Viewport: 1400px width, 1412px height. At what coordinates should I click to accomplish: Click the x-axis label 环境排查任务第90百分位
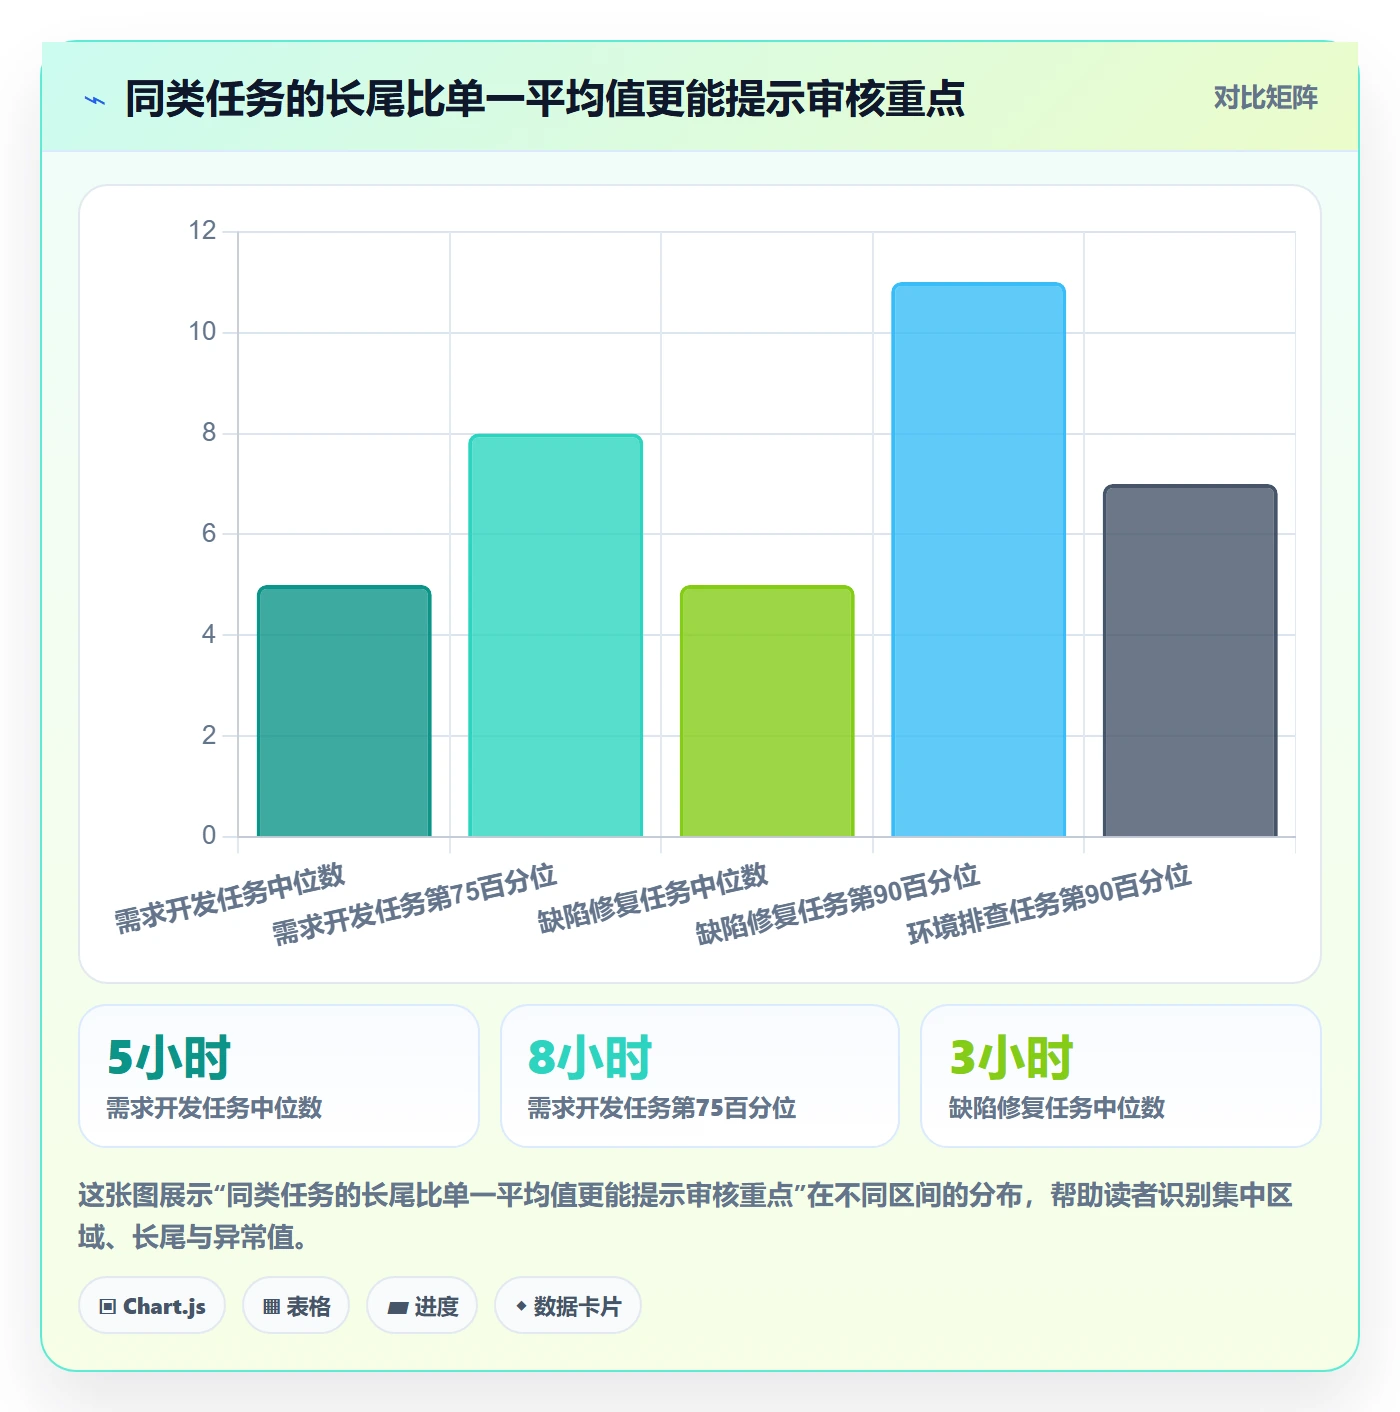click(1049, 904)
